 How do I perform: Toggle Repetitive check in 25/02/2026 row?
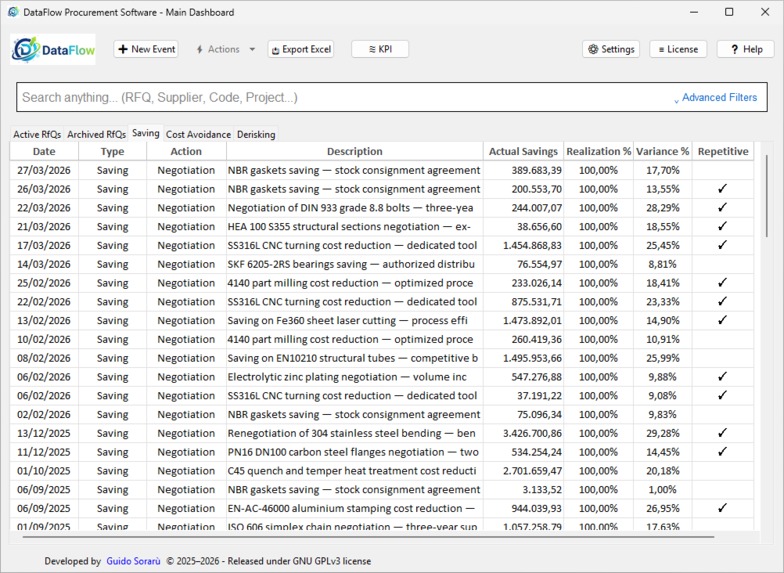click(722, 283)
